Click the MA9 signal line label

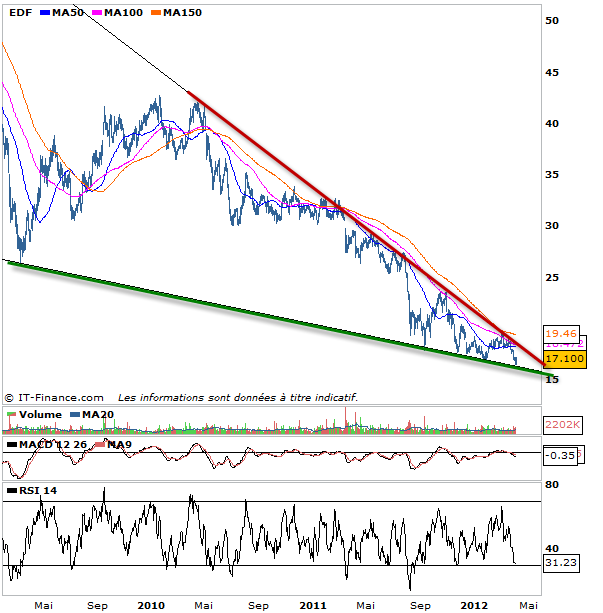(119, 444)
